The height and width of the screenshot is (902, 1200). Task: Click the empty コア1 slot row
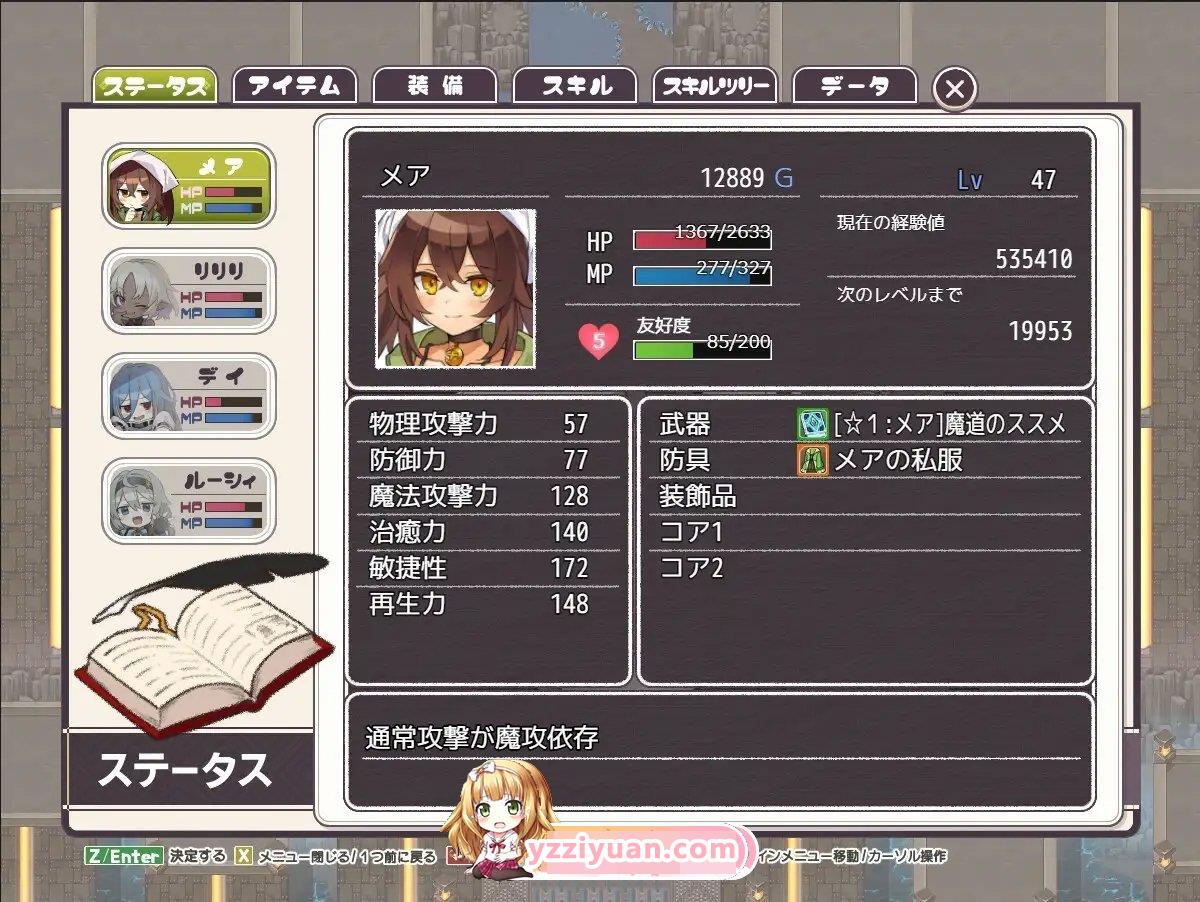tap(866, 532)
